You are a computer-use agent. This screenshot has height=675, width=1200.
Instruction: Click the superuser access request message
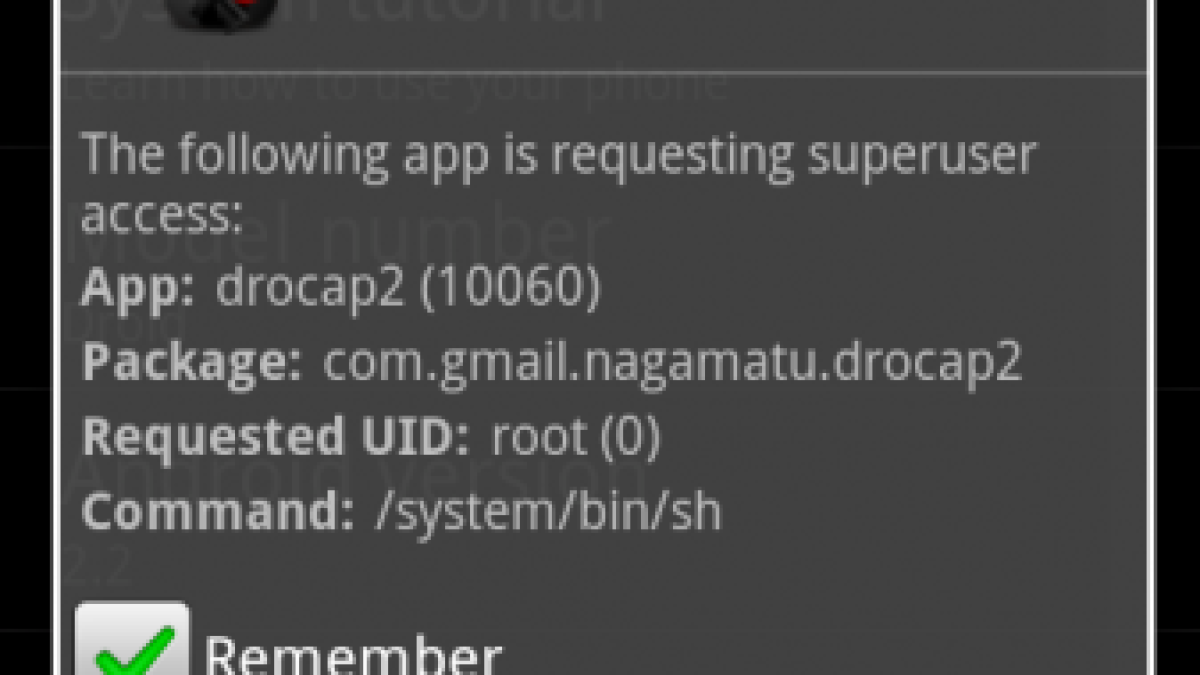[559, 183]
